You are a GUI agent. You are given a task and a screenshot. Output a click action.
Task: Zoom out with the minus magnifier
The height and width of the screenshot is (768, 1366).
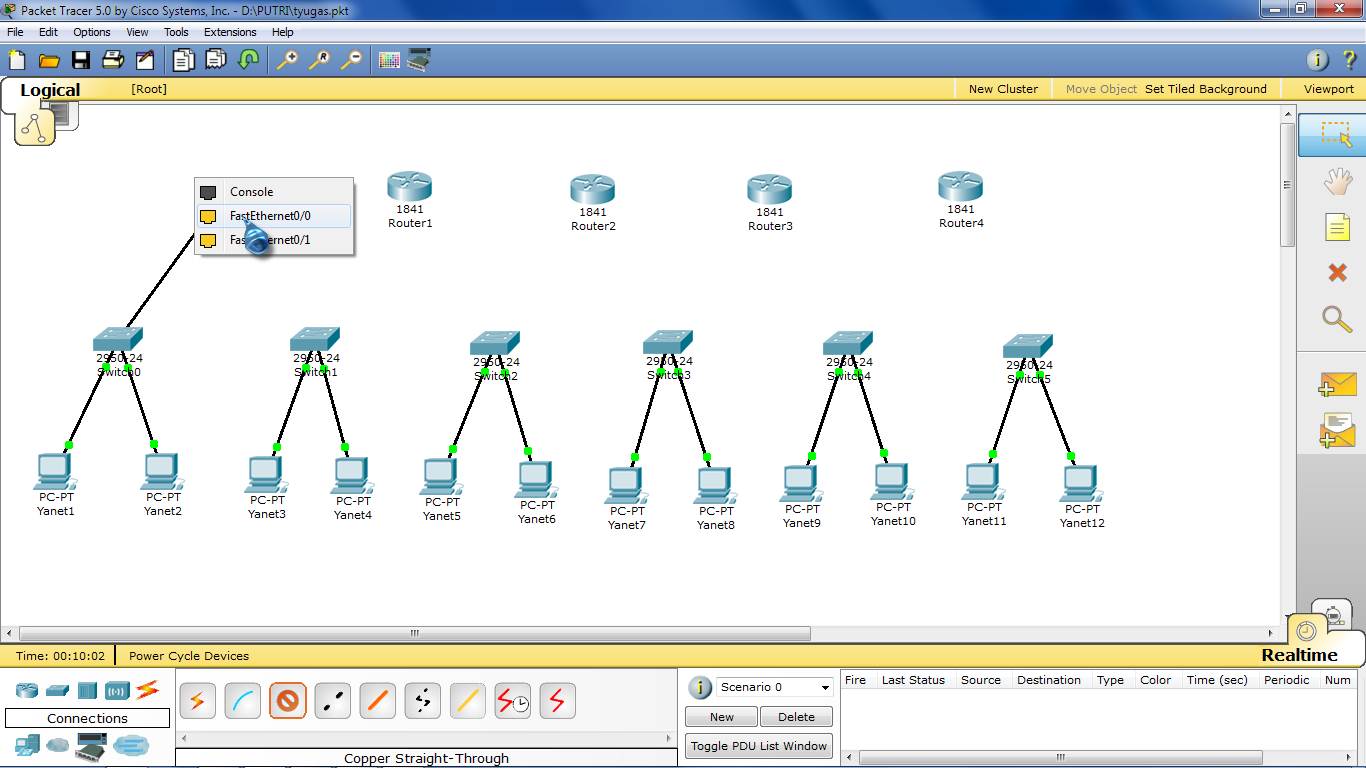351,60
